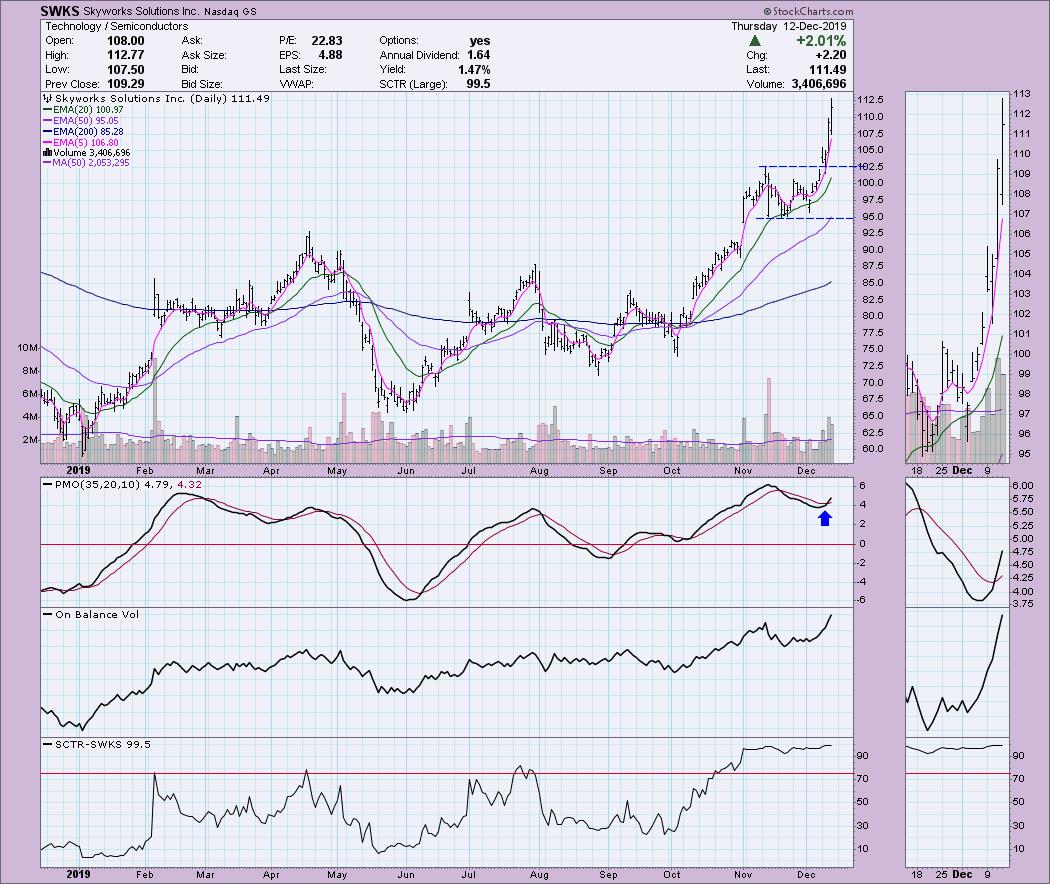
Task: Click the 112.5 price axis label
Action: (871, 100)
